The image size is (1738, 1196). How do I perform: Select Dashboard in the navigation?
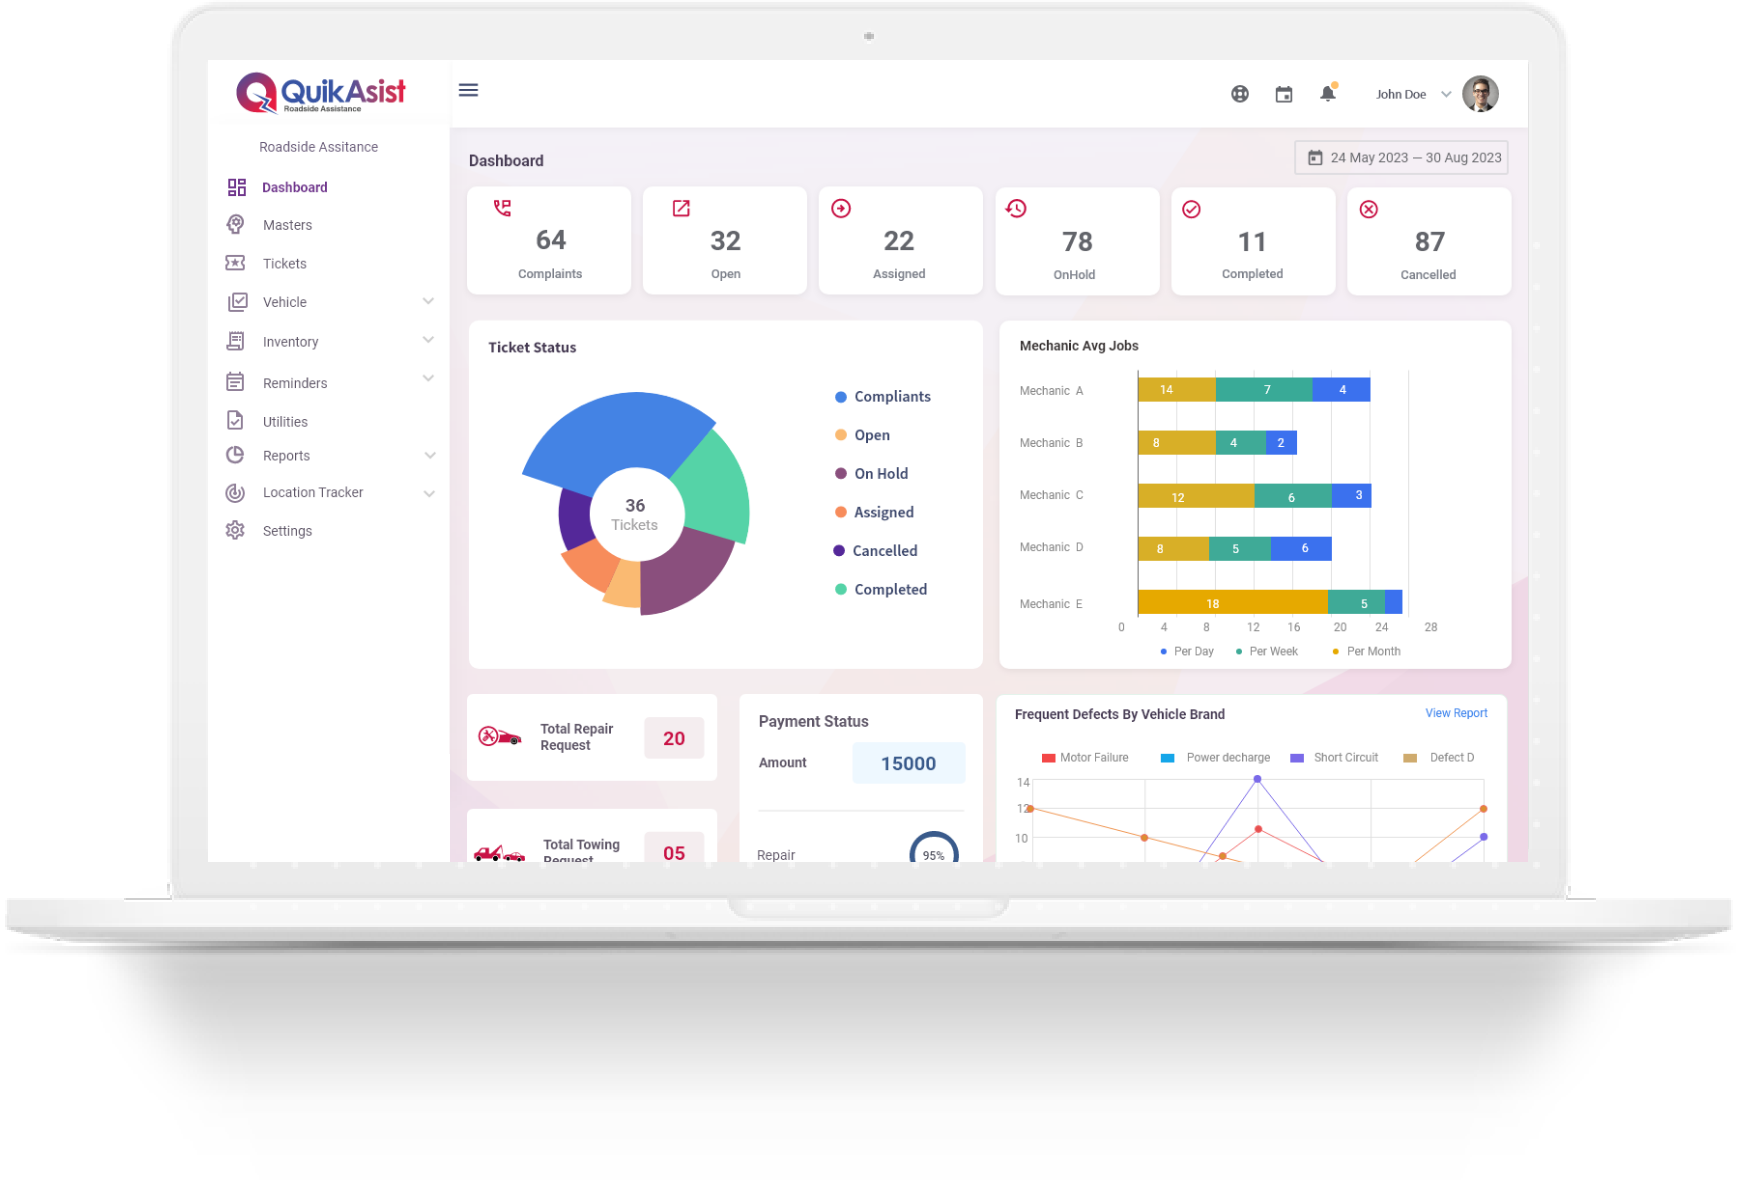294,187
